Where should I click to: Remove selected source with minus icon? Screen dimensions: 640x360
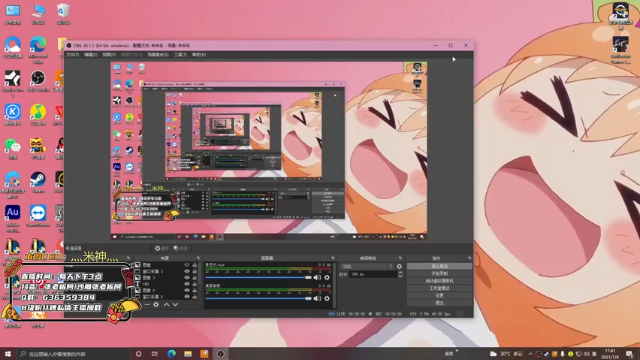[147, 304]
